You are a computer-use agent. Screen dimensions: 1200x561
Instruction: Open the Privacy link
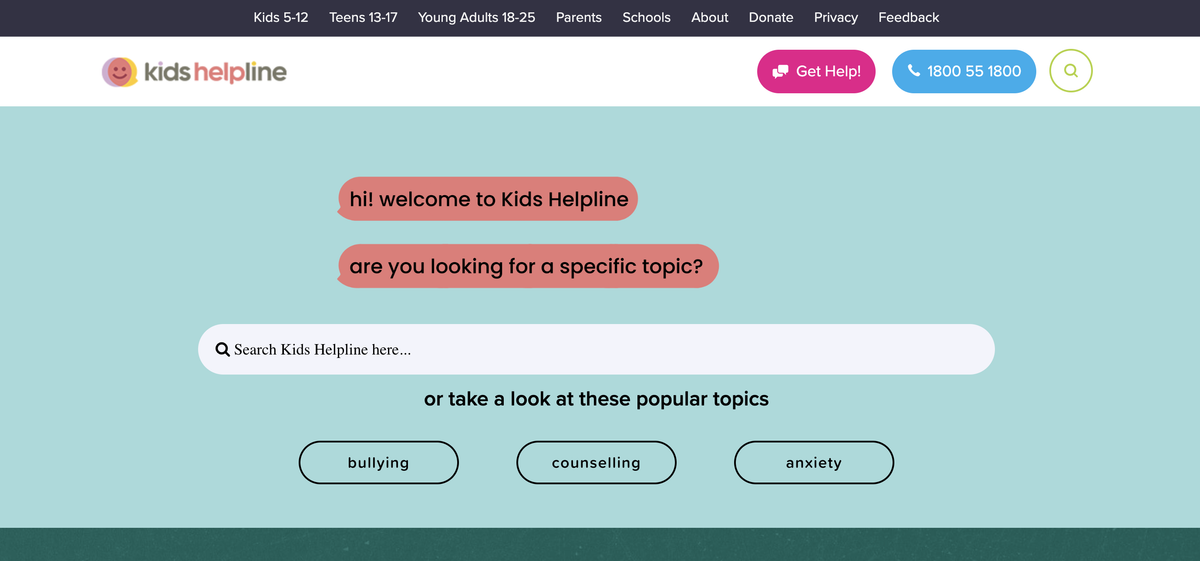pos(836,17)
